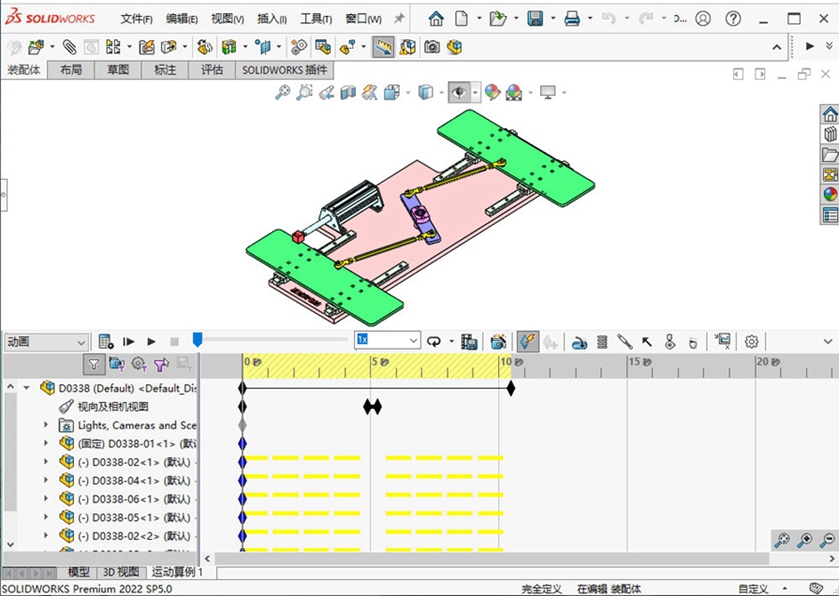Toggle the tree filter funnel icon
The height and width of the screenshot is (596, 839).
pos(93,364)
